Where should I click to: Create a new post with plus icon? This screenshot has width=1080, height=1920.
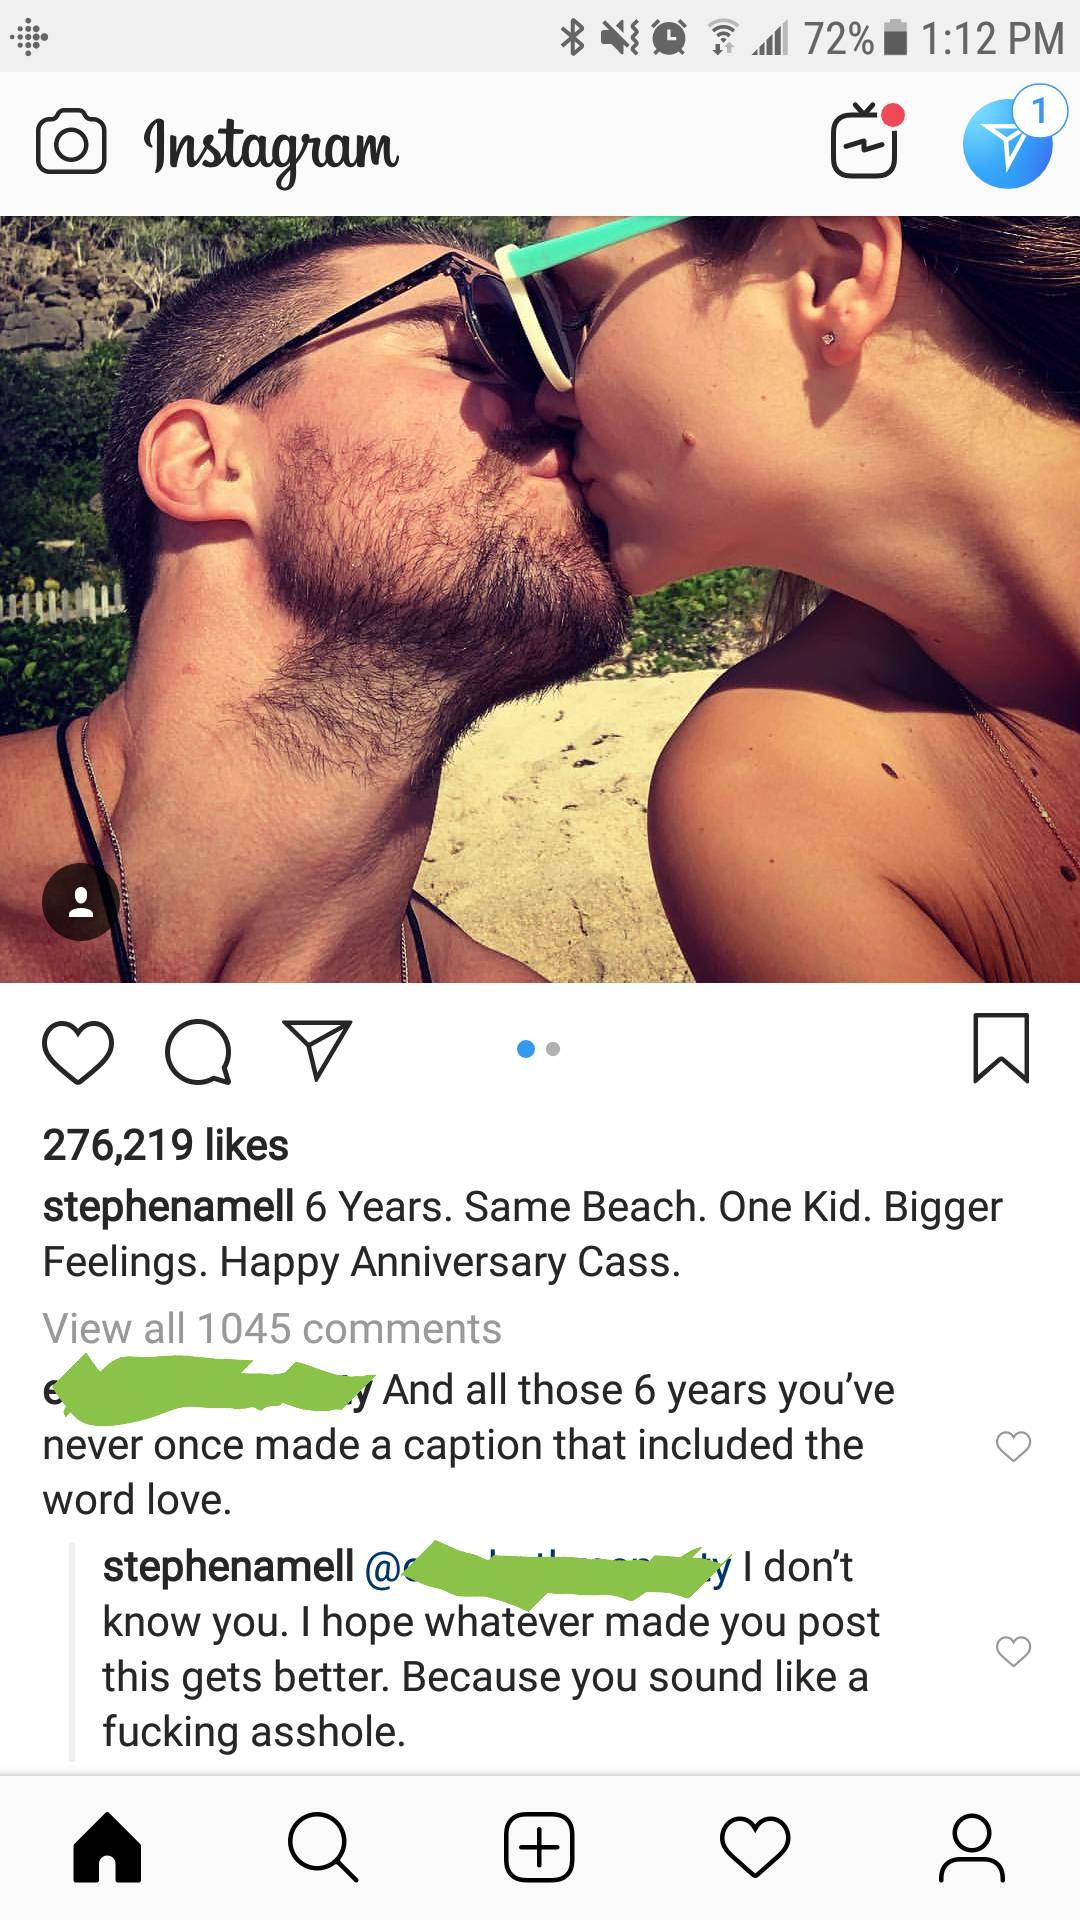(x=539, y=1847)
